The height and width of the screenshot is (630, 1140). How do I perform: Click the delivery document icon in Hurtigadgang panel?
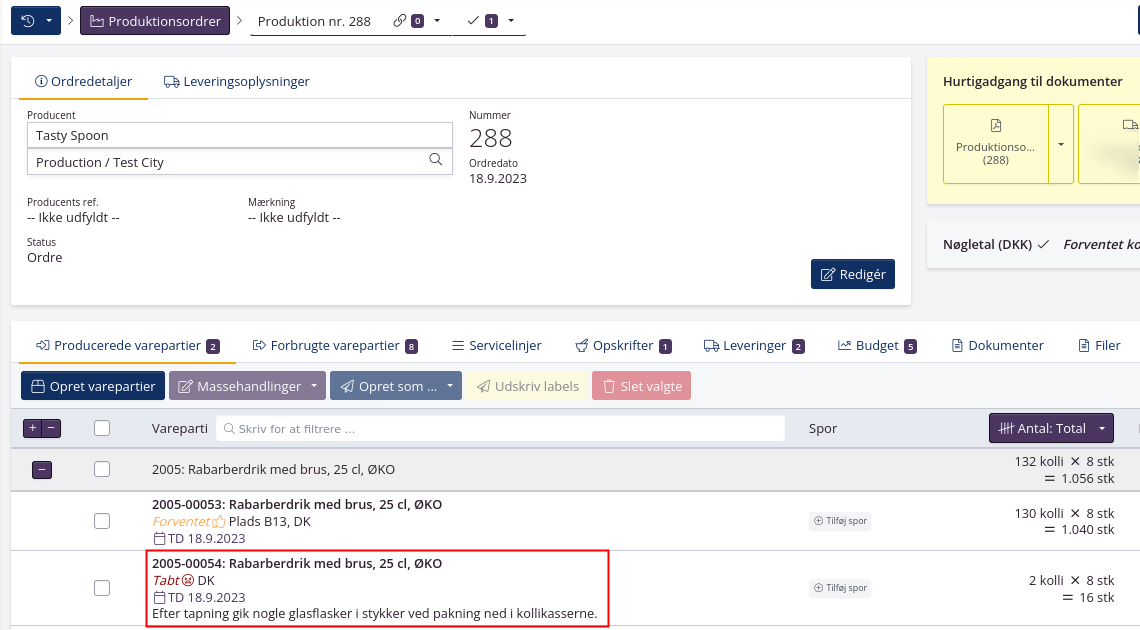coord(1130,125)
